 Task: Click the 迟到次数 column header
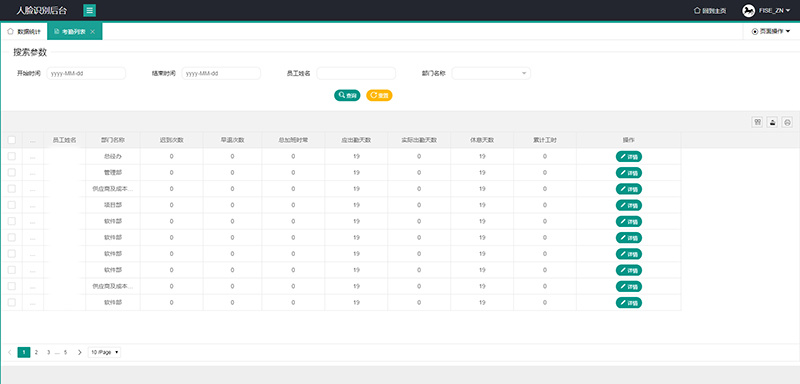tap(171, 140)
